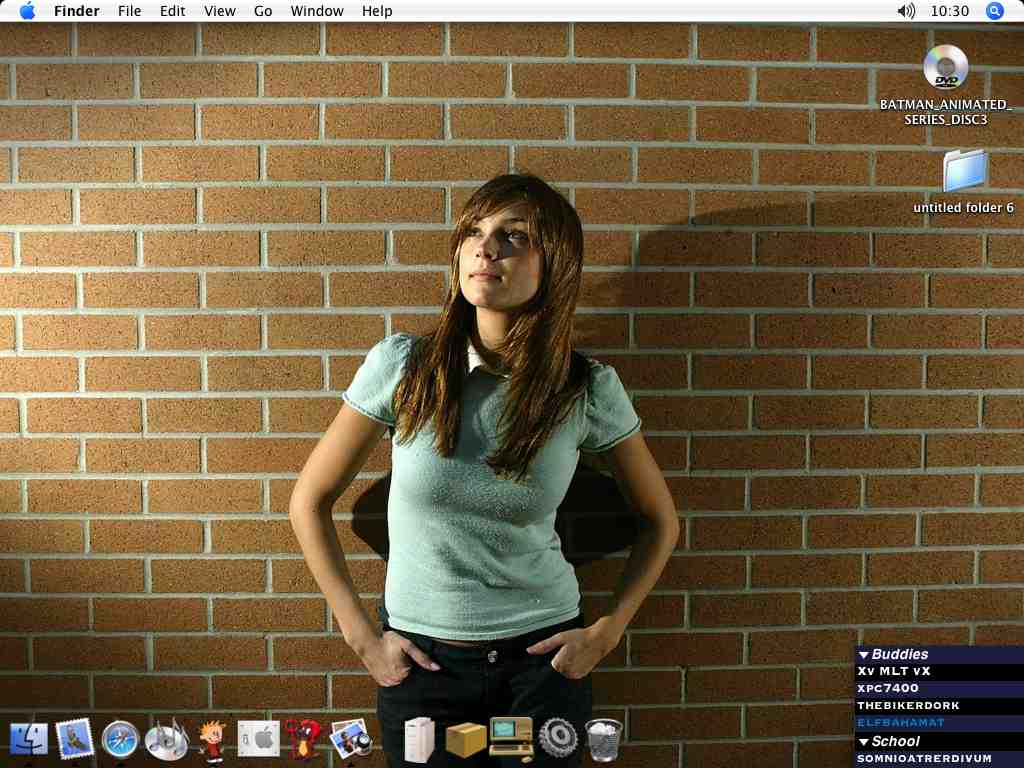The height and width of the screenshot is (768, 1024).
Task: Open System Preferences Apple switch icon
Action: coord(259,739)
